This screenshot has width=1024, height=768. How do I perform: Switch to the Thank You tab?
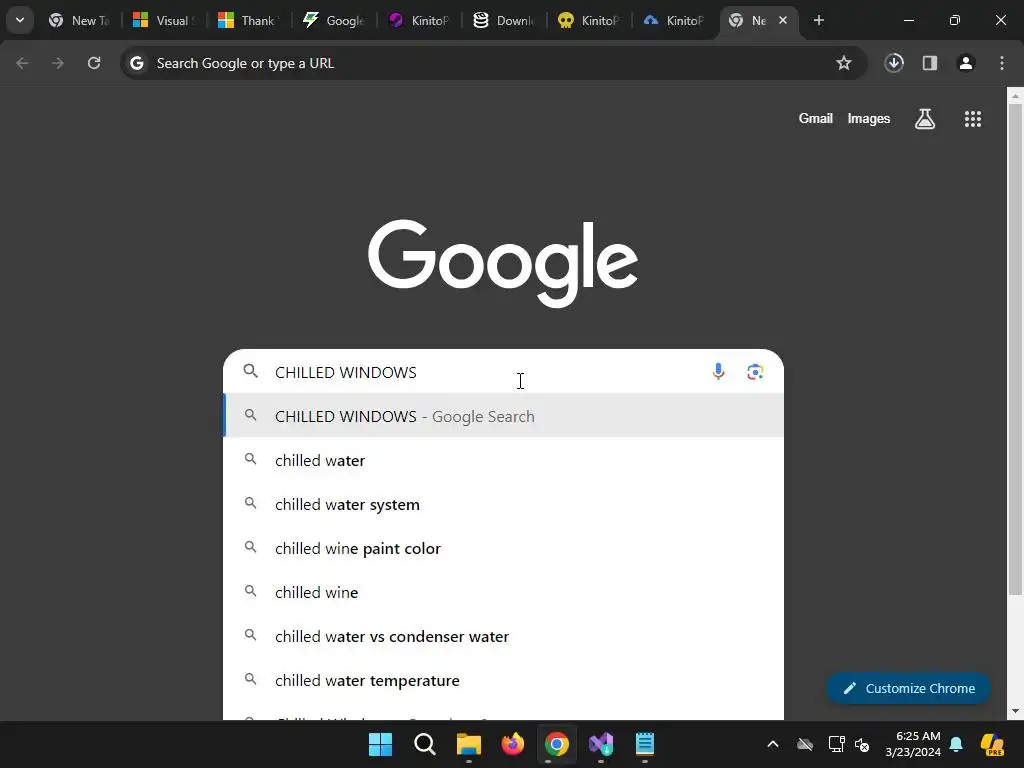pyautogui.click(x=249, y=20)
